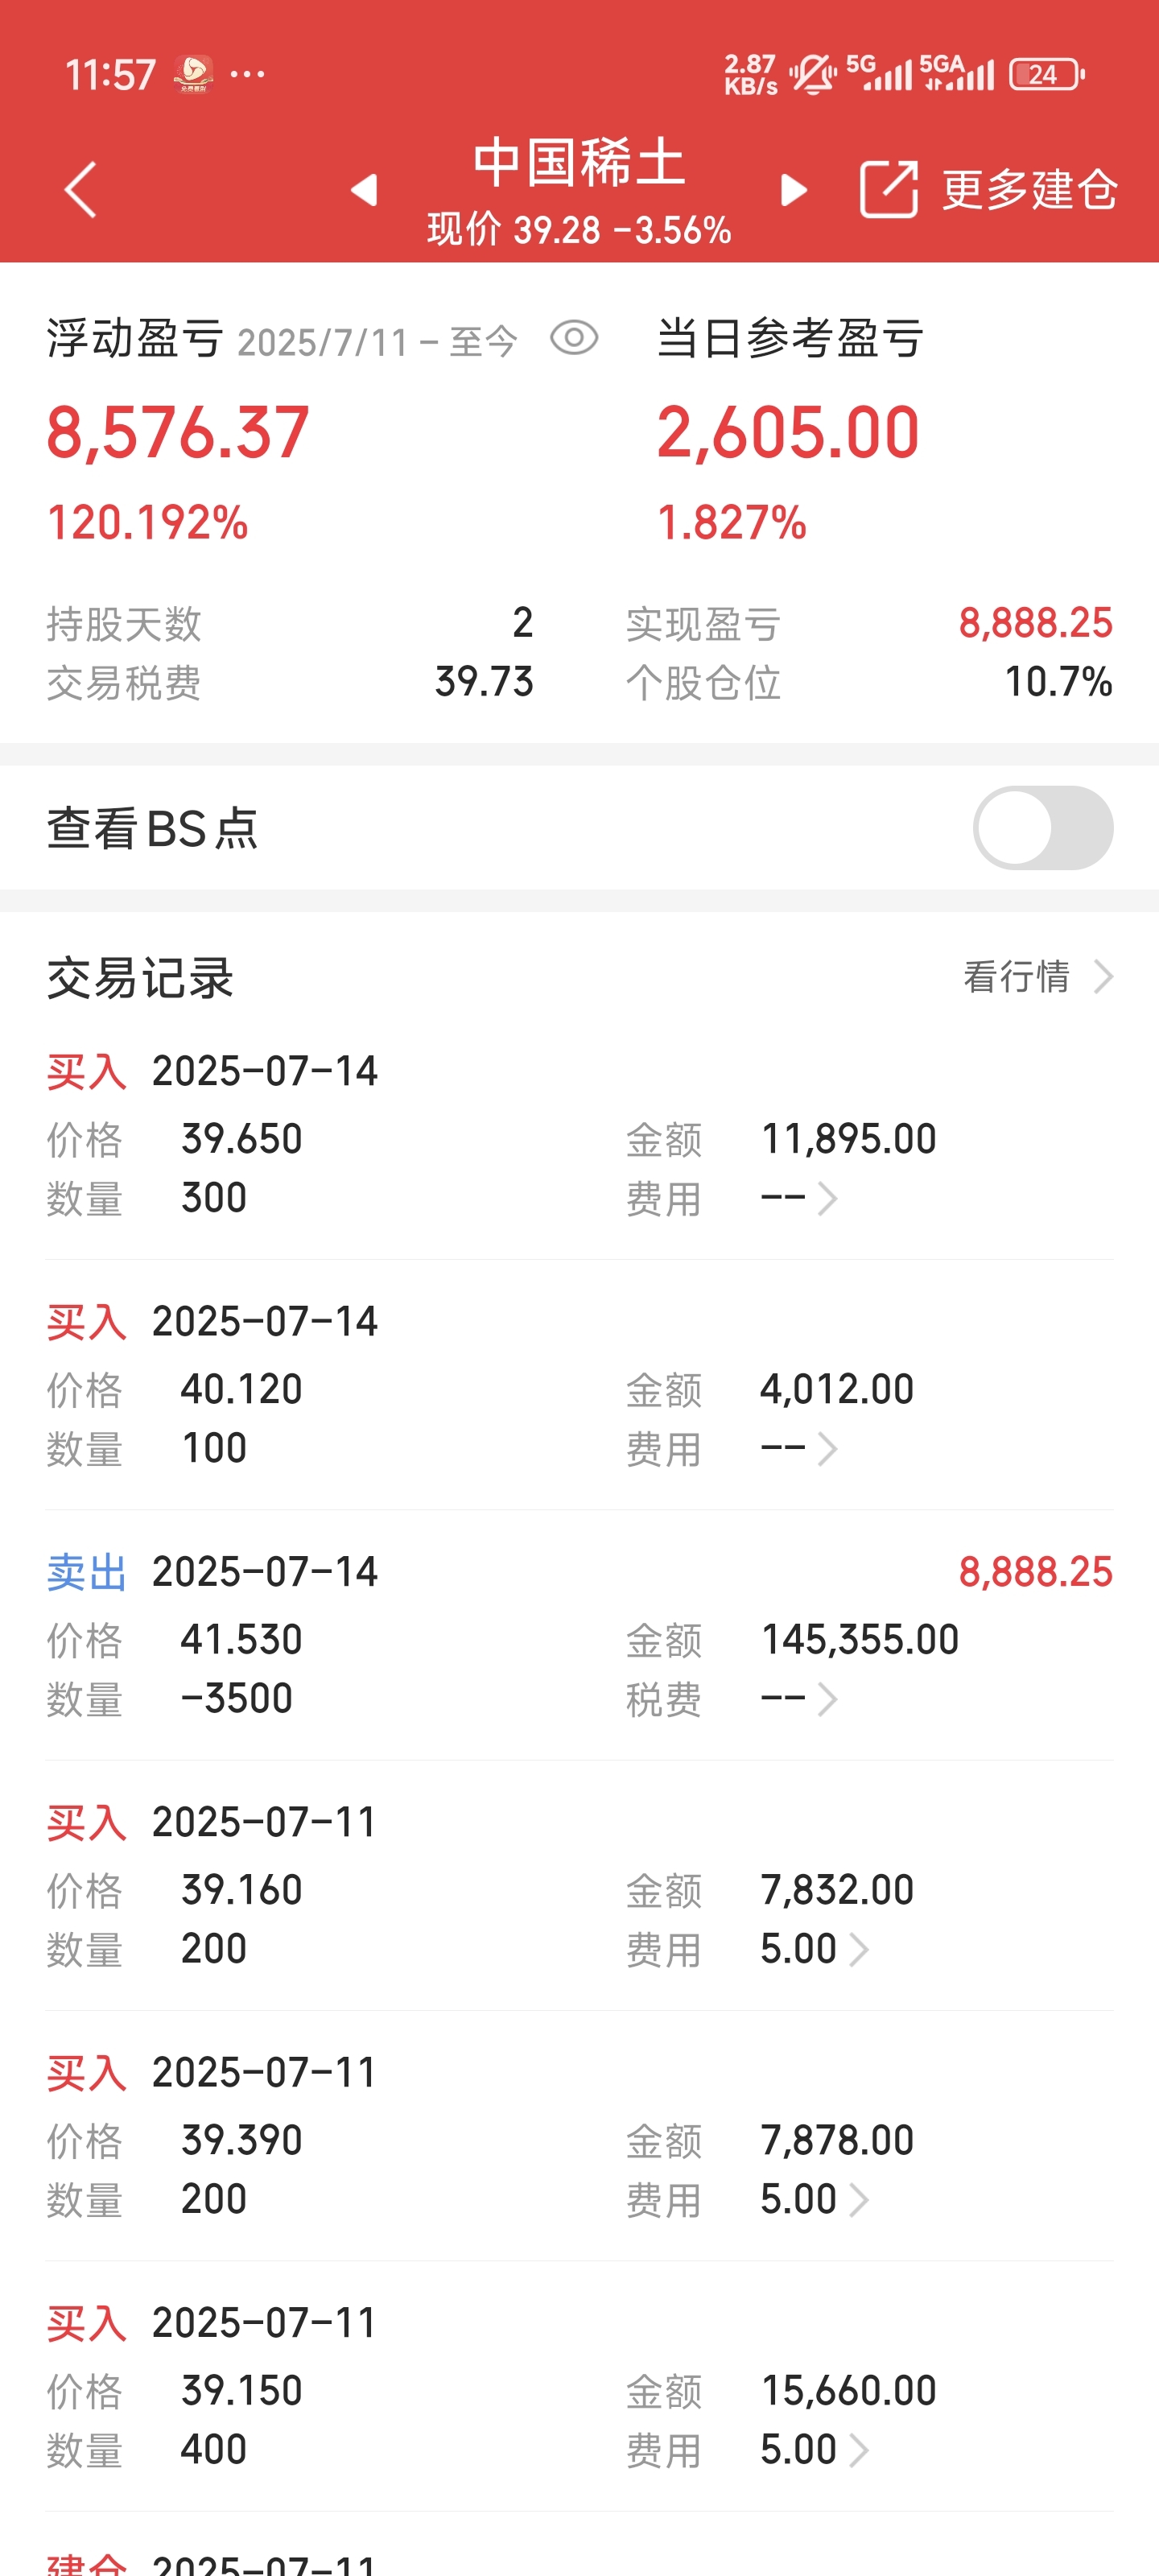This screenshot has width=1159, height=2576.
Task: Tap the chevron next to 看行情
Action: [x=1103, y=976]
